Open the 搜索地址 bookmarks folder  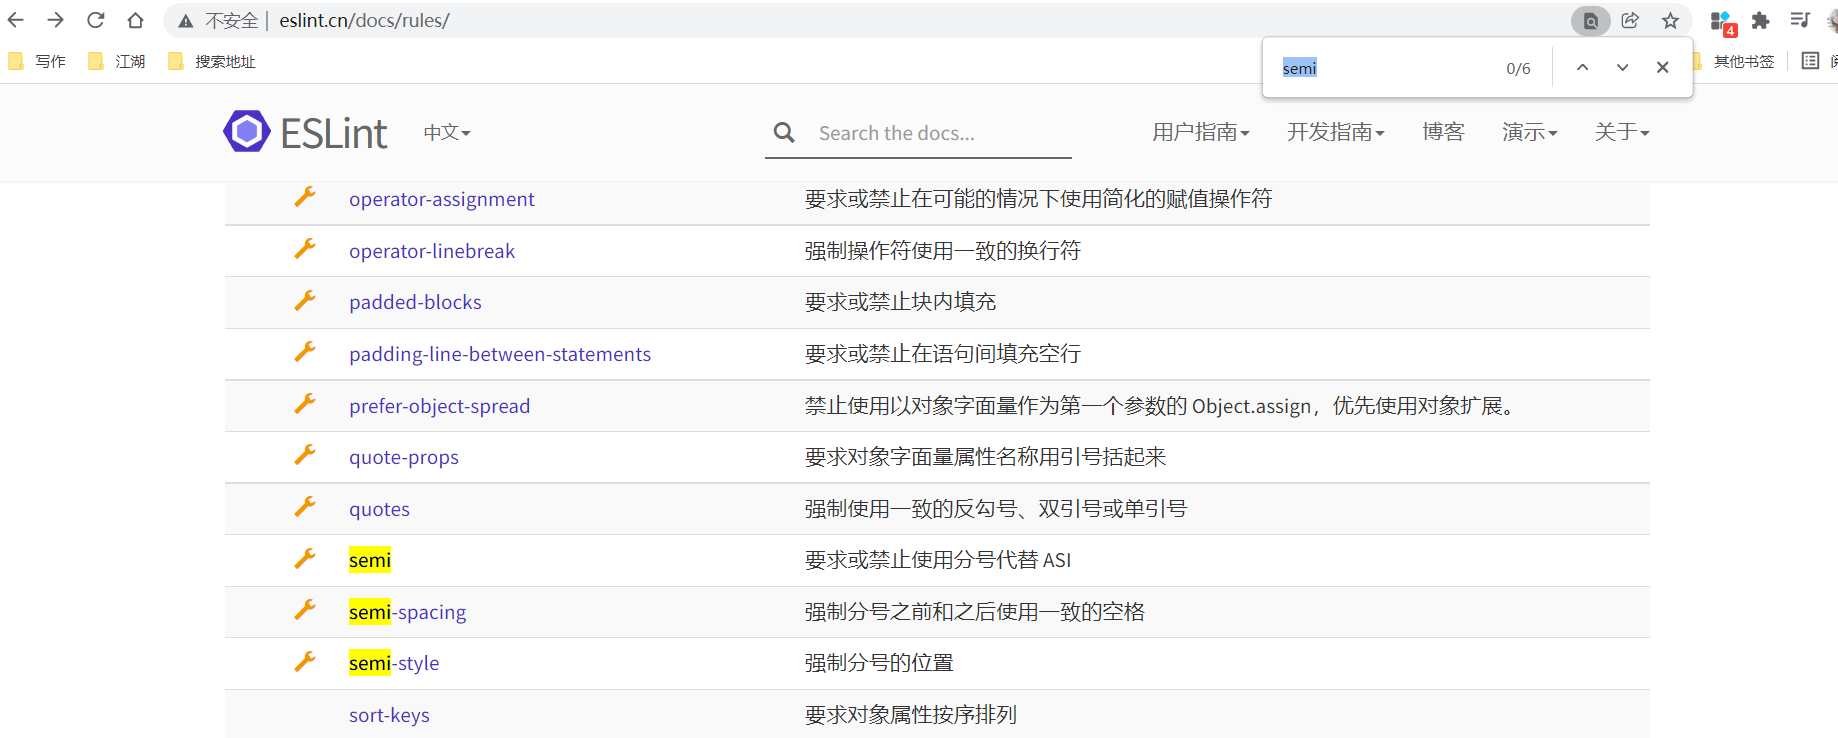[212, 62]
